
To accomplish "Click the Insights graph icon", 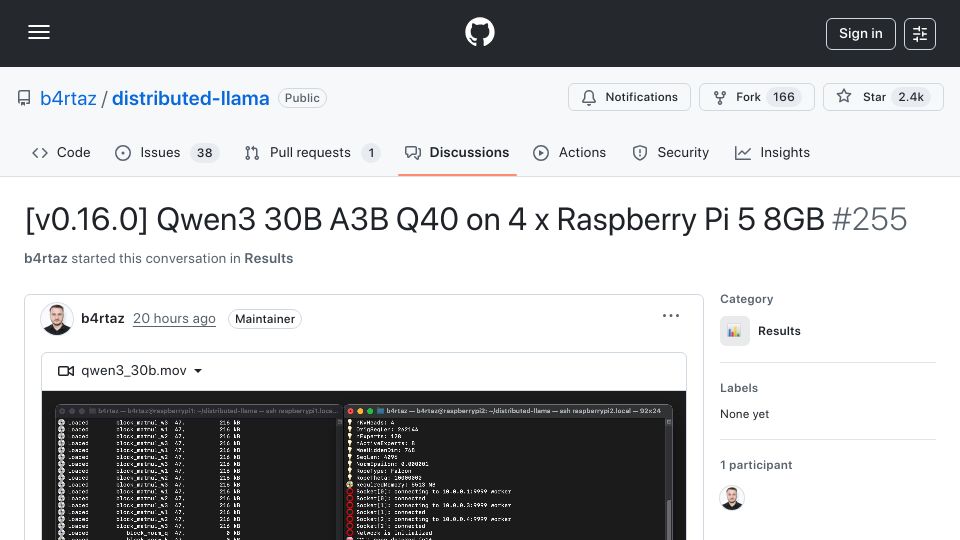I will click(x=743, y=153).
